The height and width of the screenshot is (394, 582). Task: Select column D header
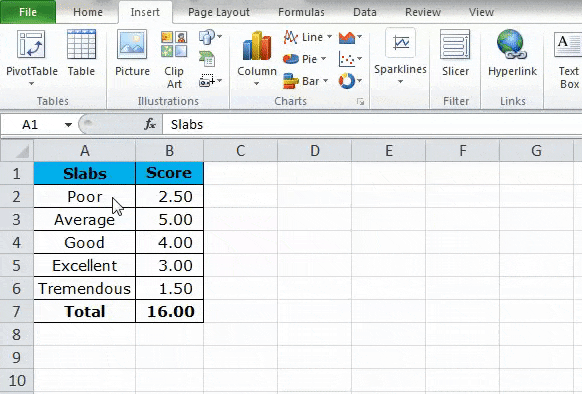click(x=314, y=151)
